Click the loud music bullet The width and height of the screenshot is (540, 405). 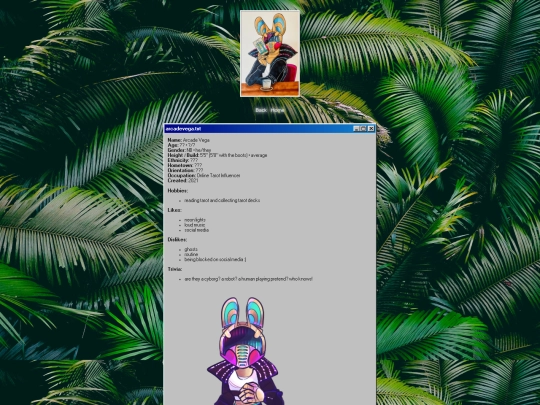click(x=194, y=225)
